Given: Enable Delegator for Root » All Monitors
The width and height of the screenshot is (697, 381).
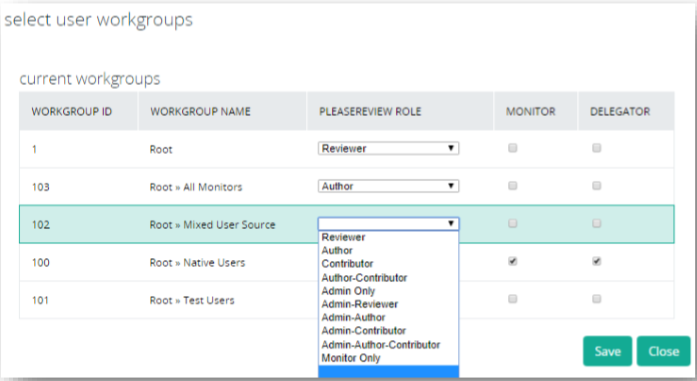Looking at the screenshot, I should 597,186.
